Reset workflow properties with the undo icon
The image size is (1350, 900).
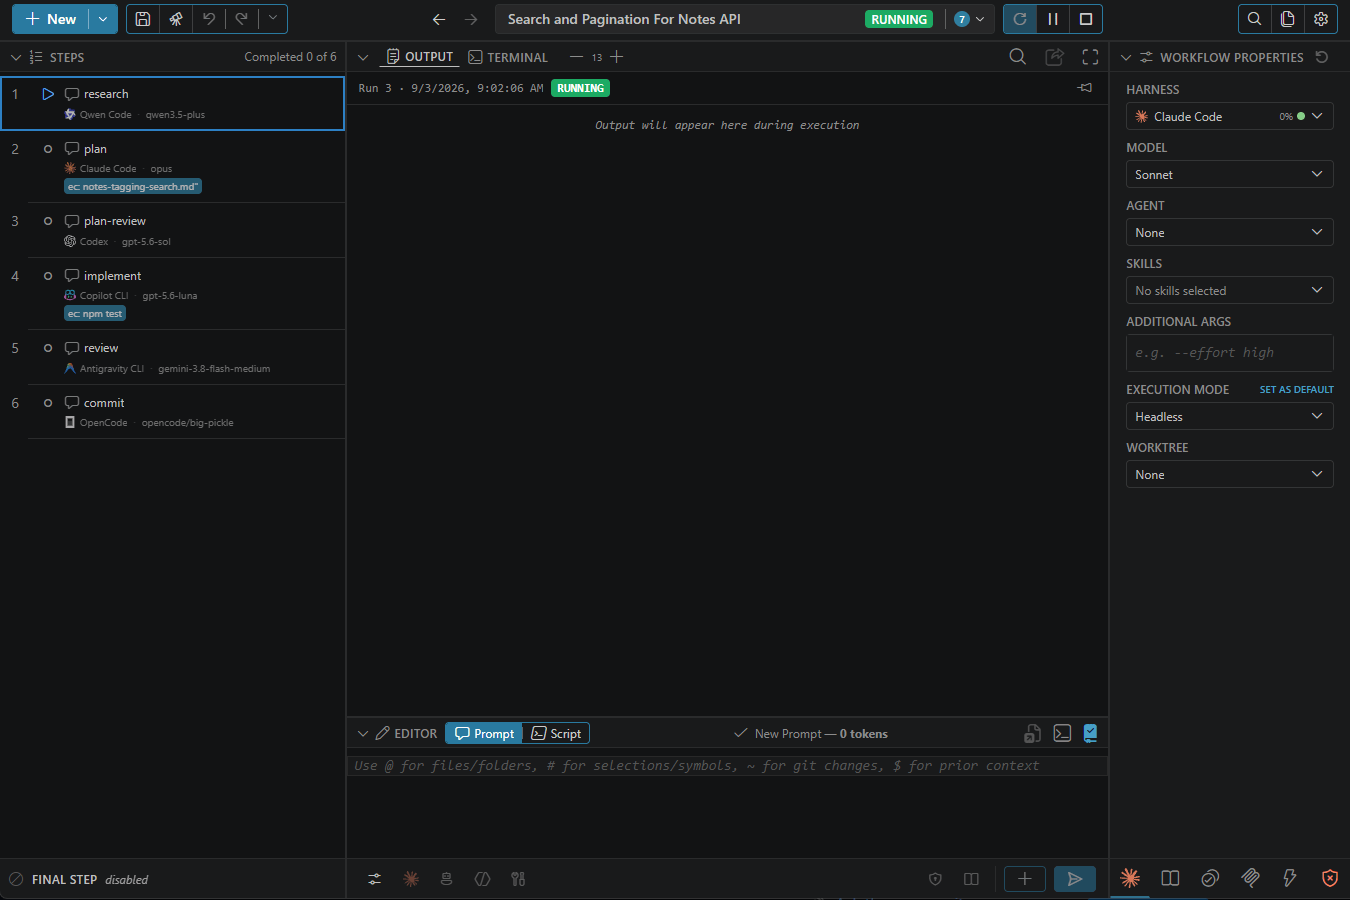tap(1322, 57)
